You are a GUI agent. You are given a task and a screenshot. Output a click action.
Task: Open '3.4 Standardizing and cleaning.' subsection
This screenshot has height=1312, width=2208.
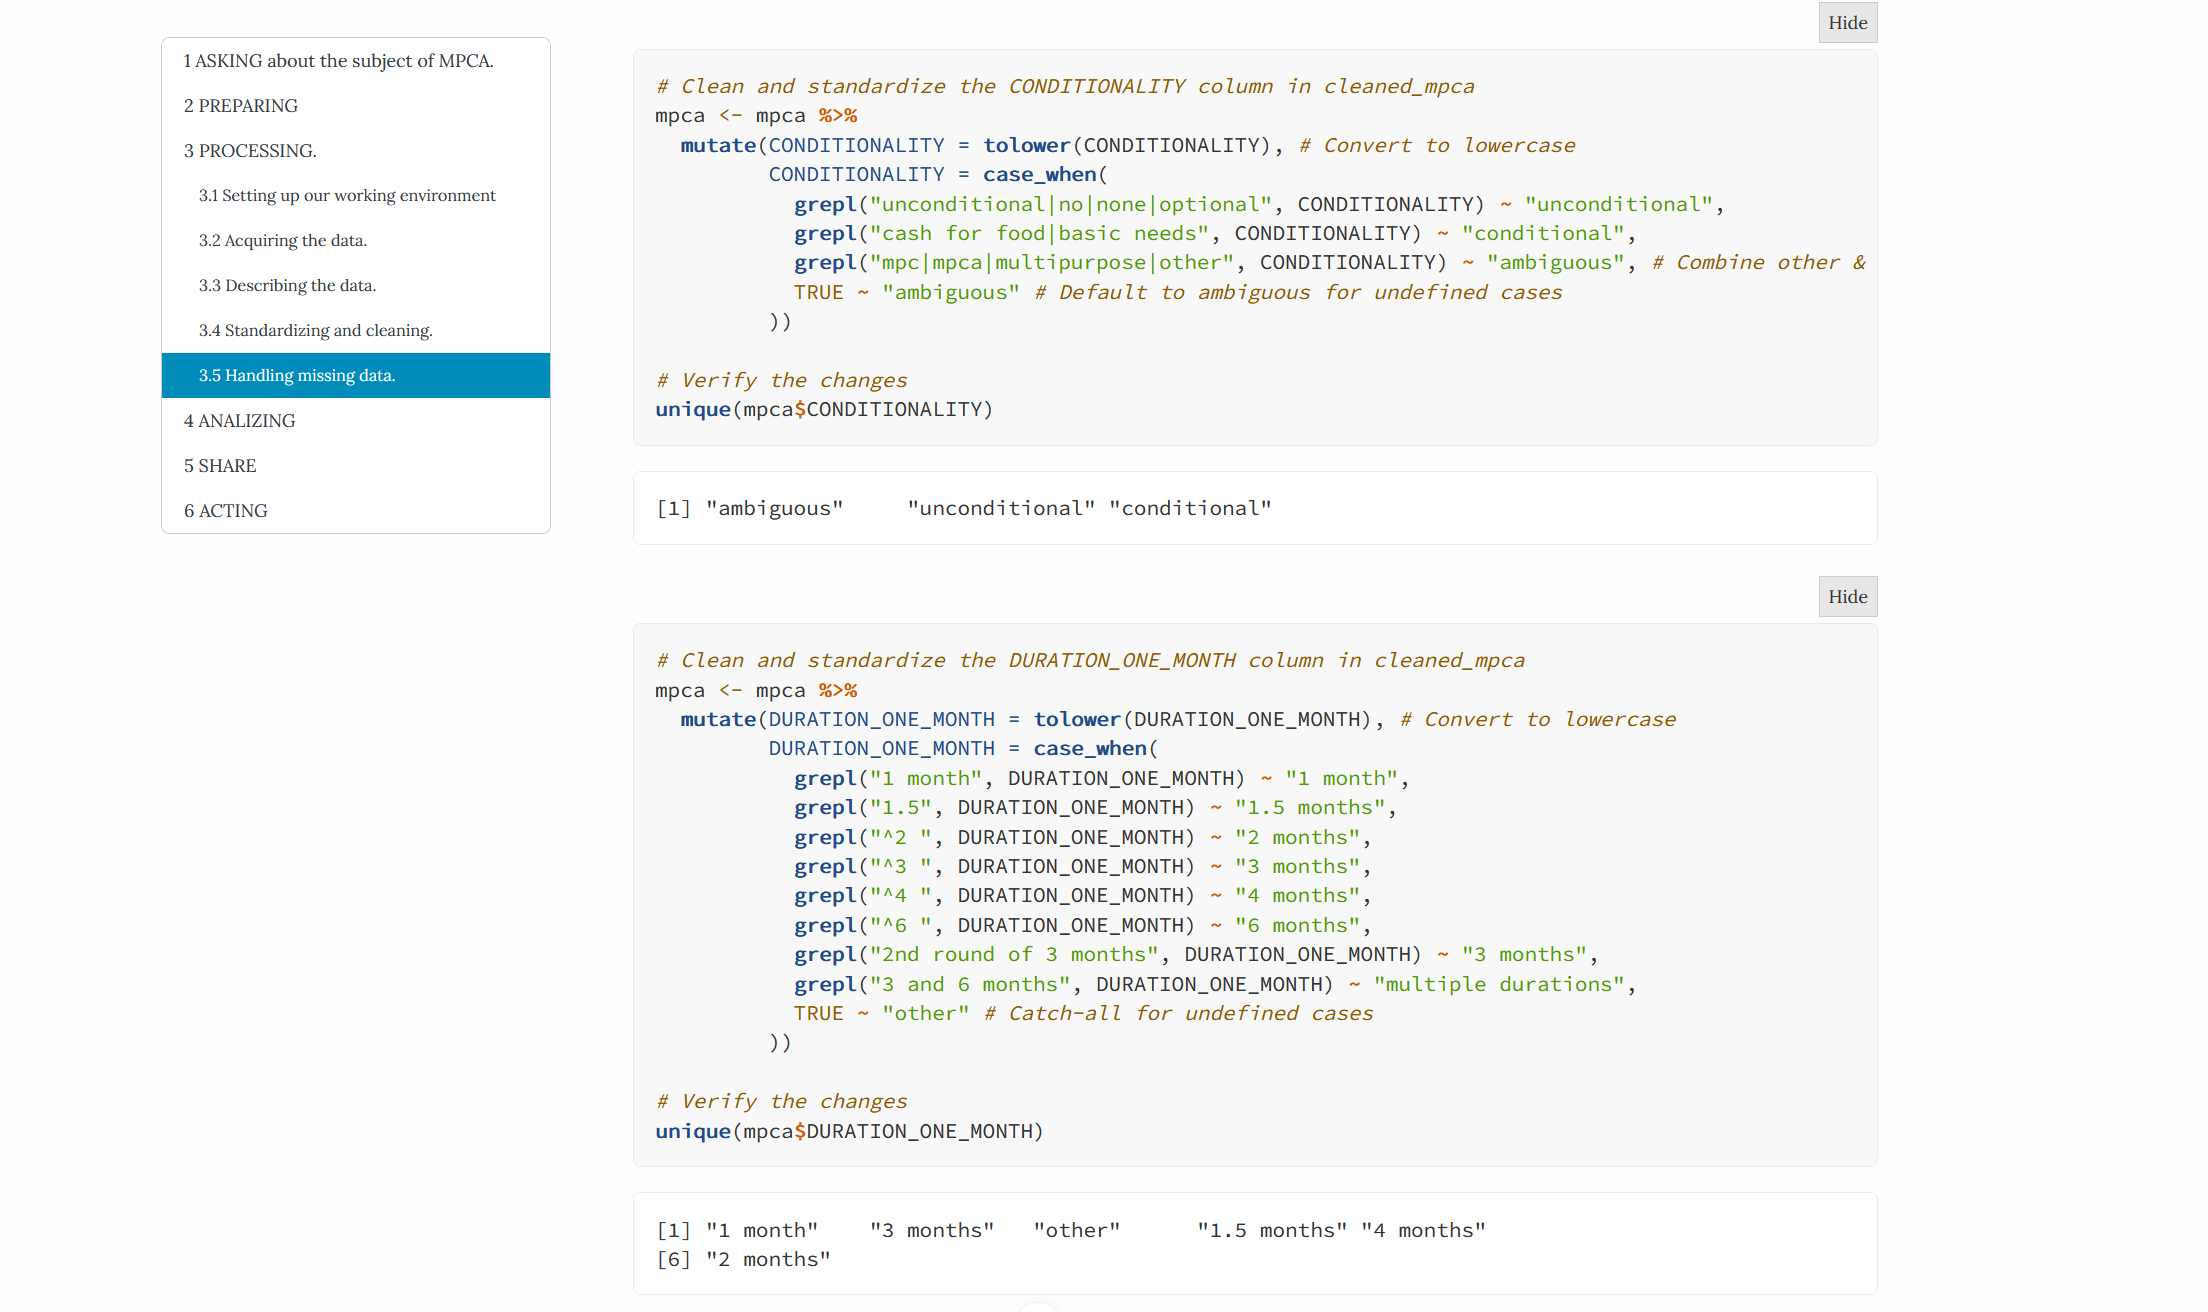click(355, 331)
